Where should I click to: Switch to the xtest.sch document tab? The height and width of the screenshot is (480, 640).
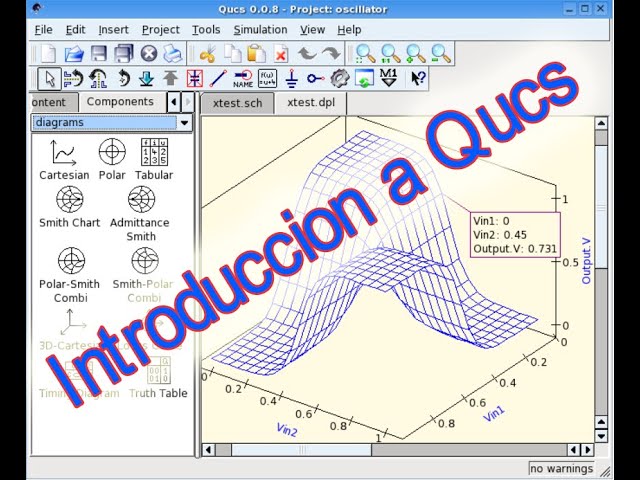coord(238,103)
